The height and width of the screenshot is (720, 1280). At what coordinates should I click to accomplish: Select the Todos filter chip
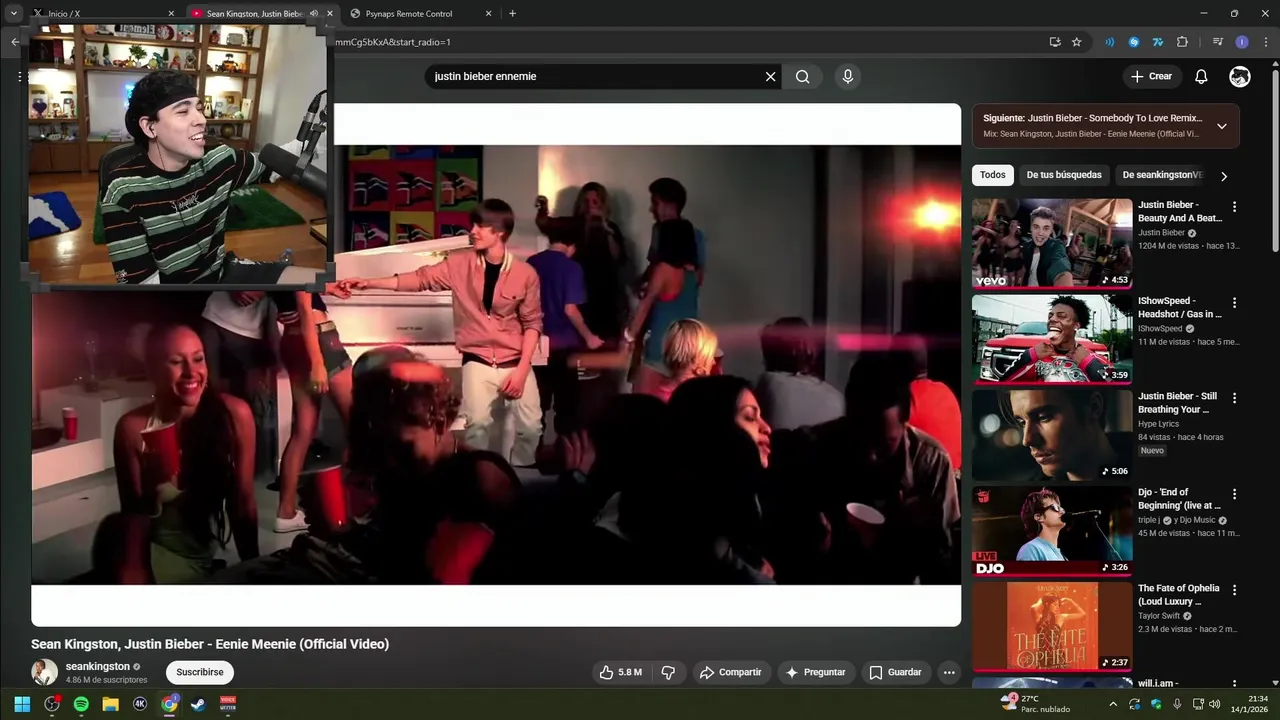click(993, 175)
